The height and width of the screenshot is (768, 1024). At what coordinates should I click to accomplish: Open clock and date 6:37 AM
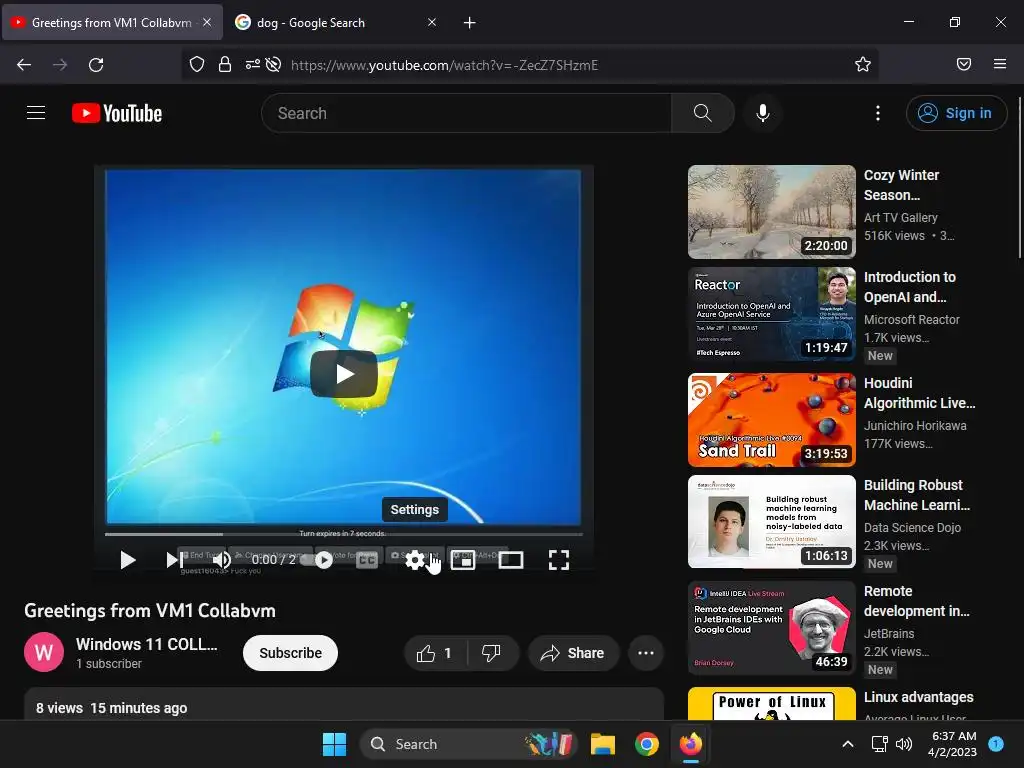pos(952,744)
